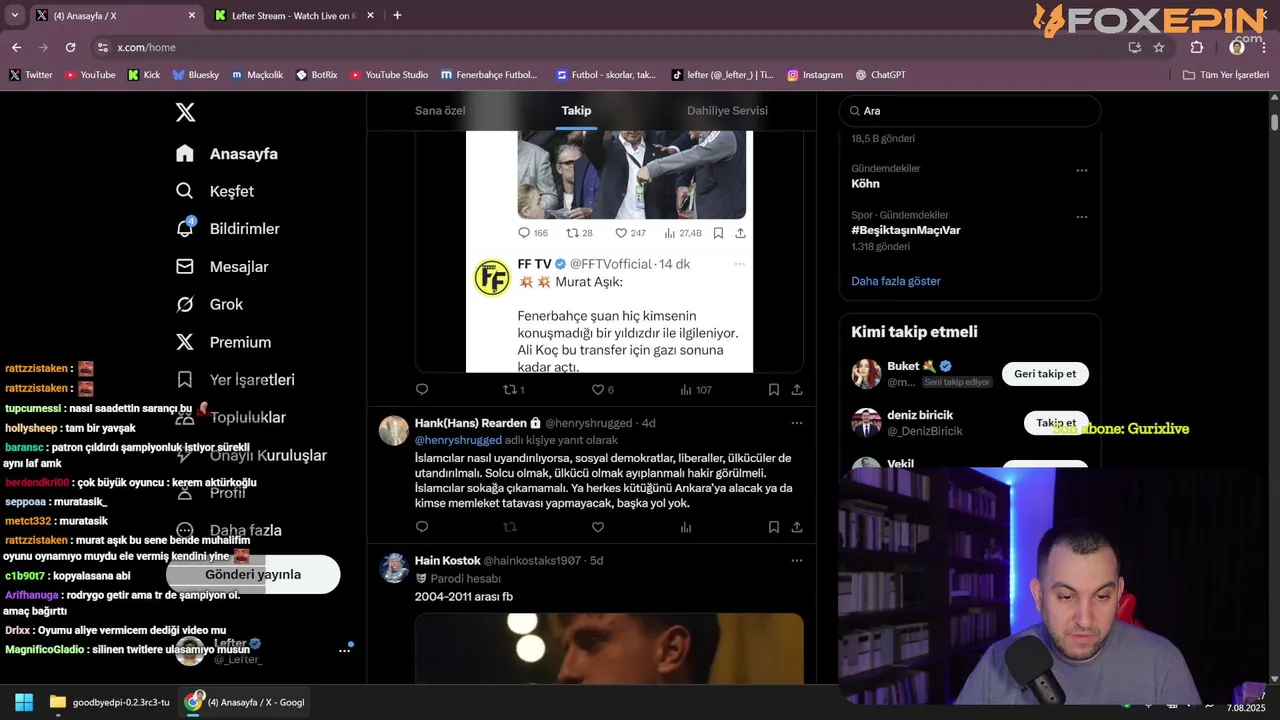The image size is (1280, 720).
Task: Reply to Hank(Hans) Rearden's tweet
Action: point(422,527)
